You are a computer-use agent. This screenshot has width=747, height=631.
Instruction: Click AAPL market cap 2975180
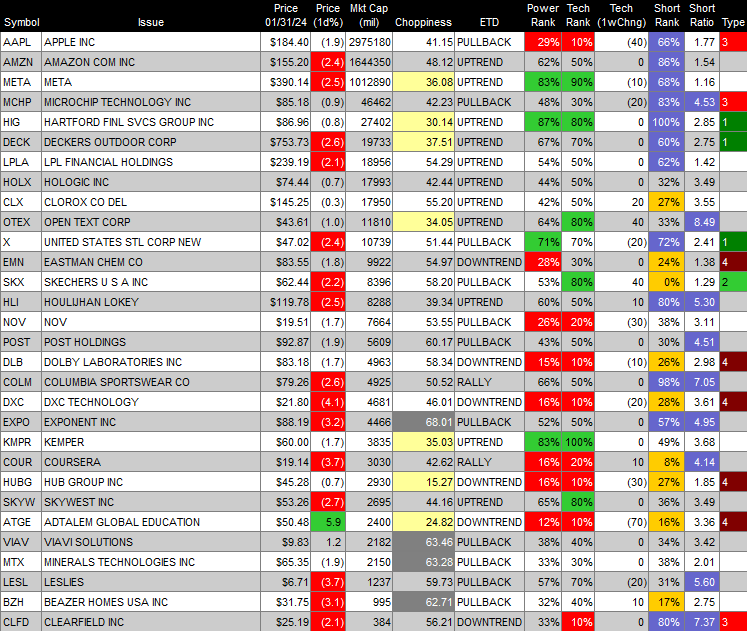click(x=369, y=42)
